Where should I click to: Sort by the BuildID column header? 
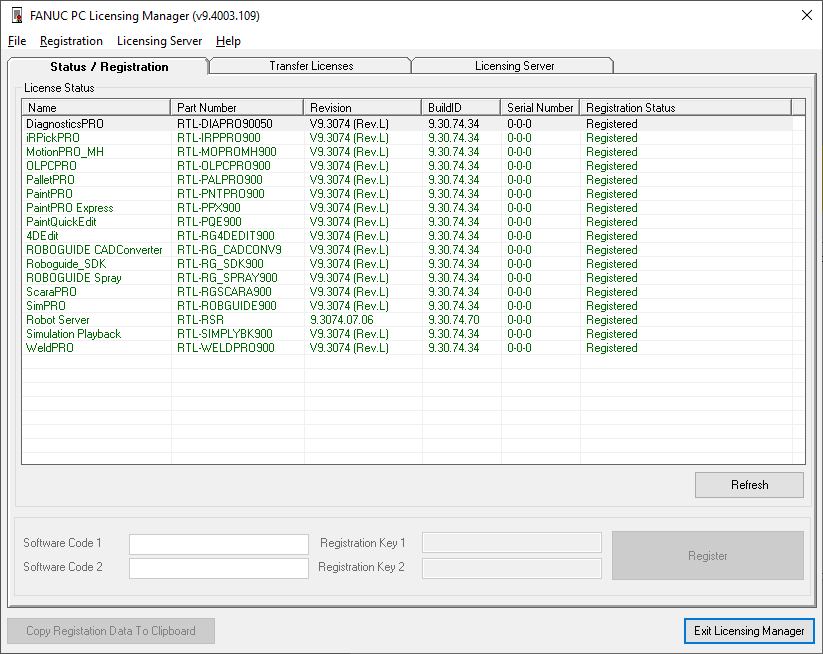pyautogui.click(x=461, y=107)
